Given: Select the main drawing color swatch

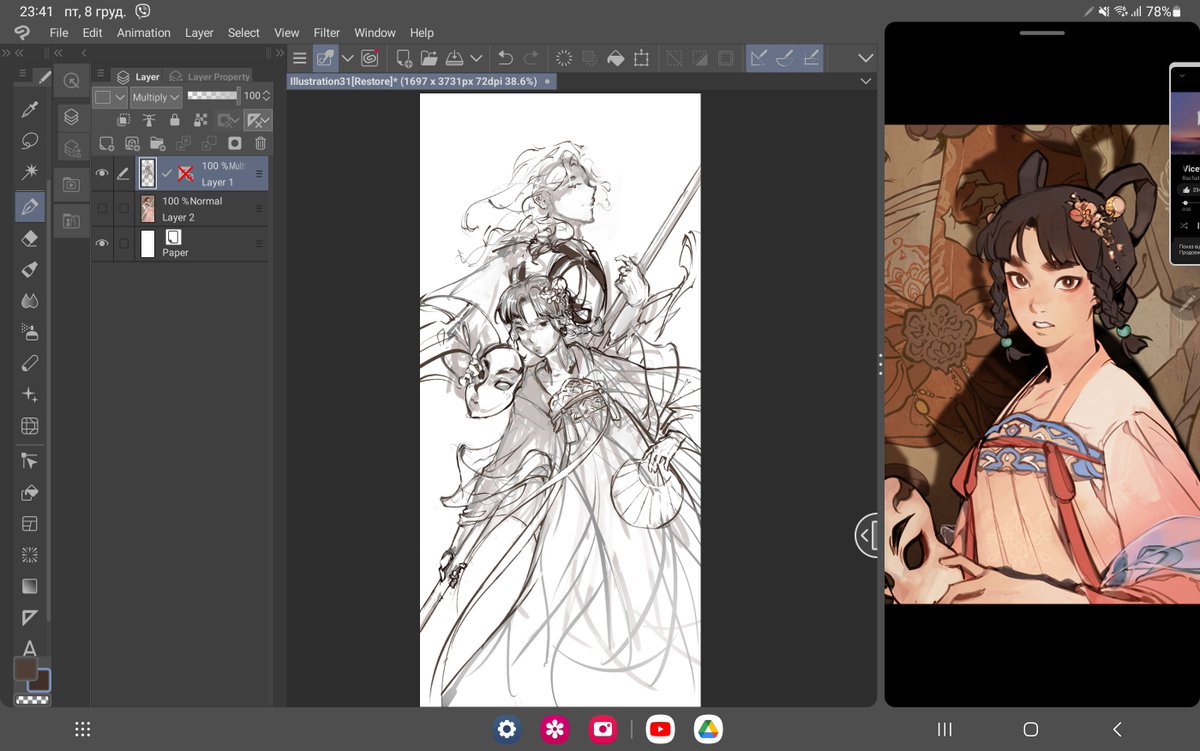Looking at the screenshot, I should coord(25,668).
